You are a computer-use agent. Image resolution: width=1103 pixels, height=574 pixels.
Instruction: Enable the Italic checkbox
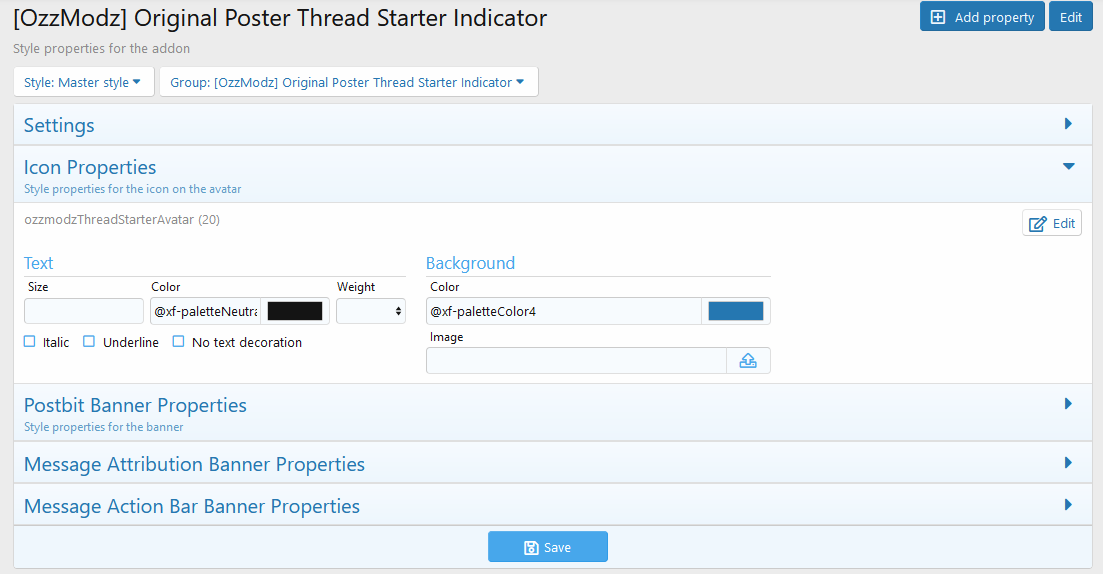pos(30,342)
